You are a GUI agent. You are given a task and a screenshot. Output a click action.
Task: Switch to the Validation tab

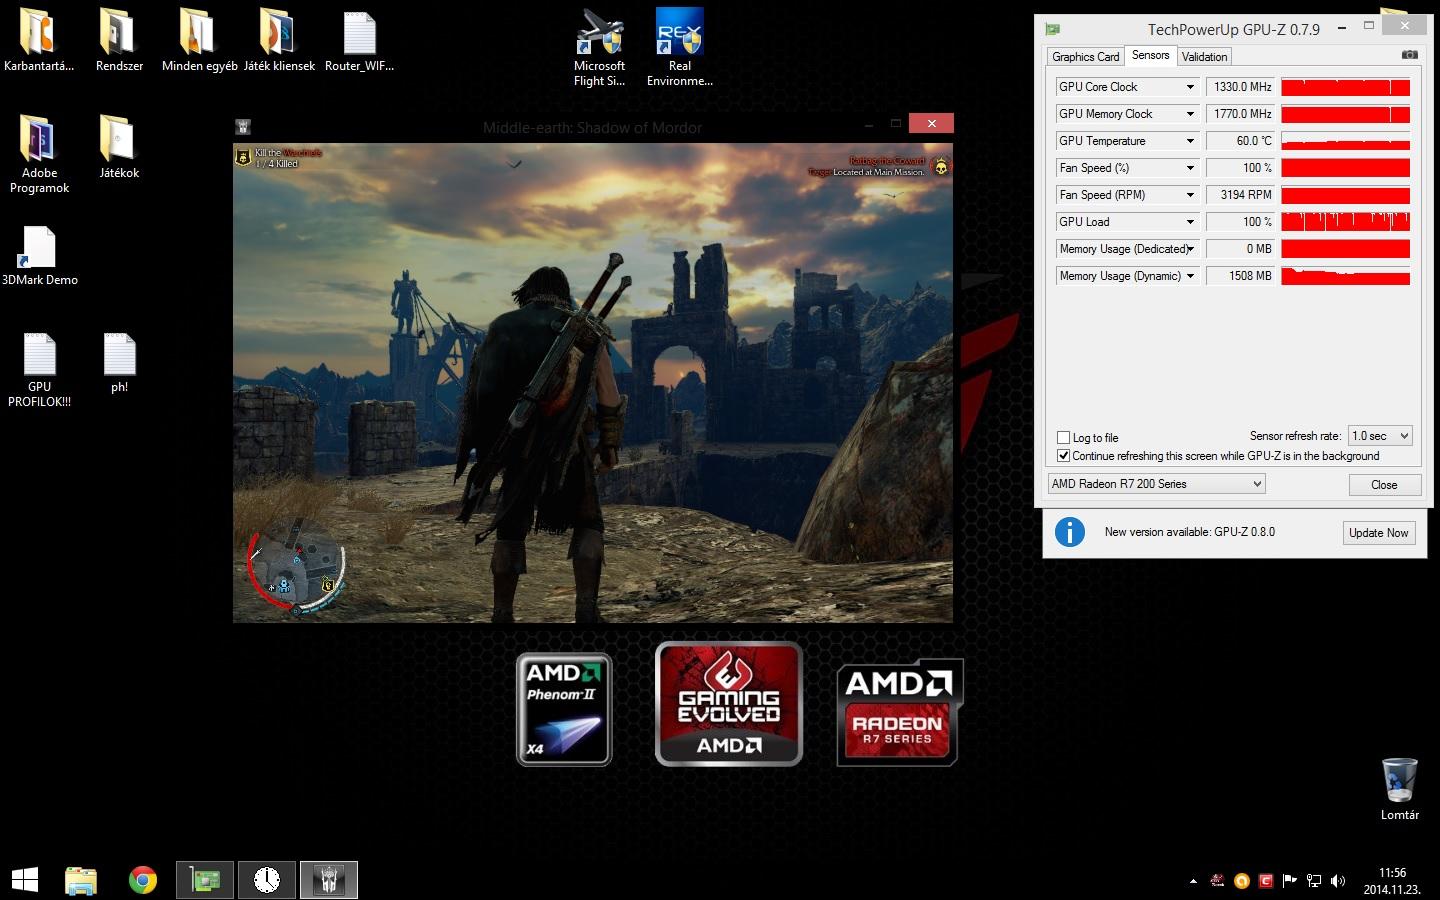(x=1204, y=57)
